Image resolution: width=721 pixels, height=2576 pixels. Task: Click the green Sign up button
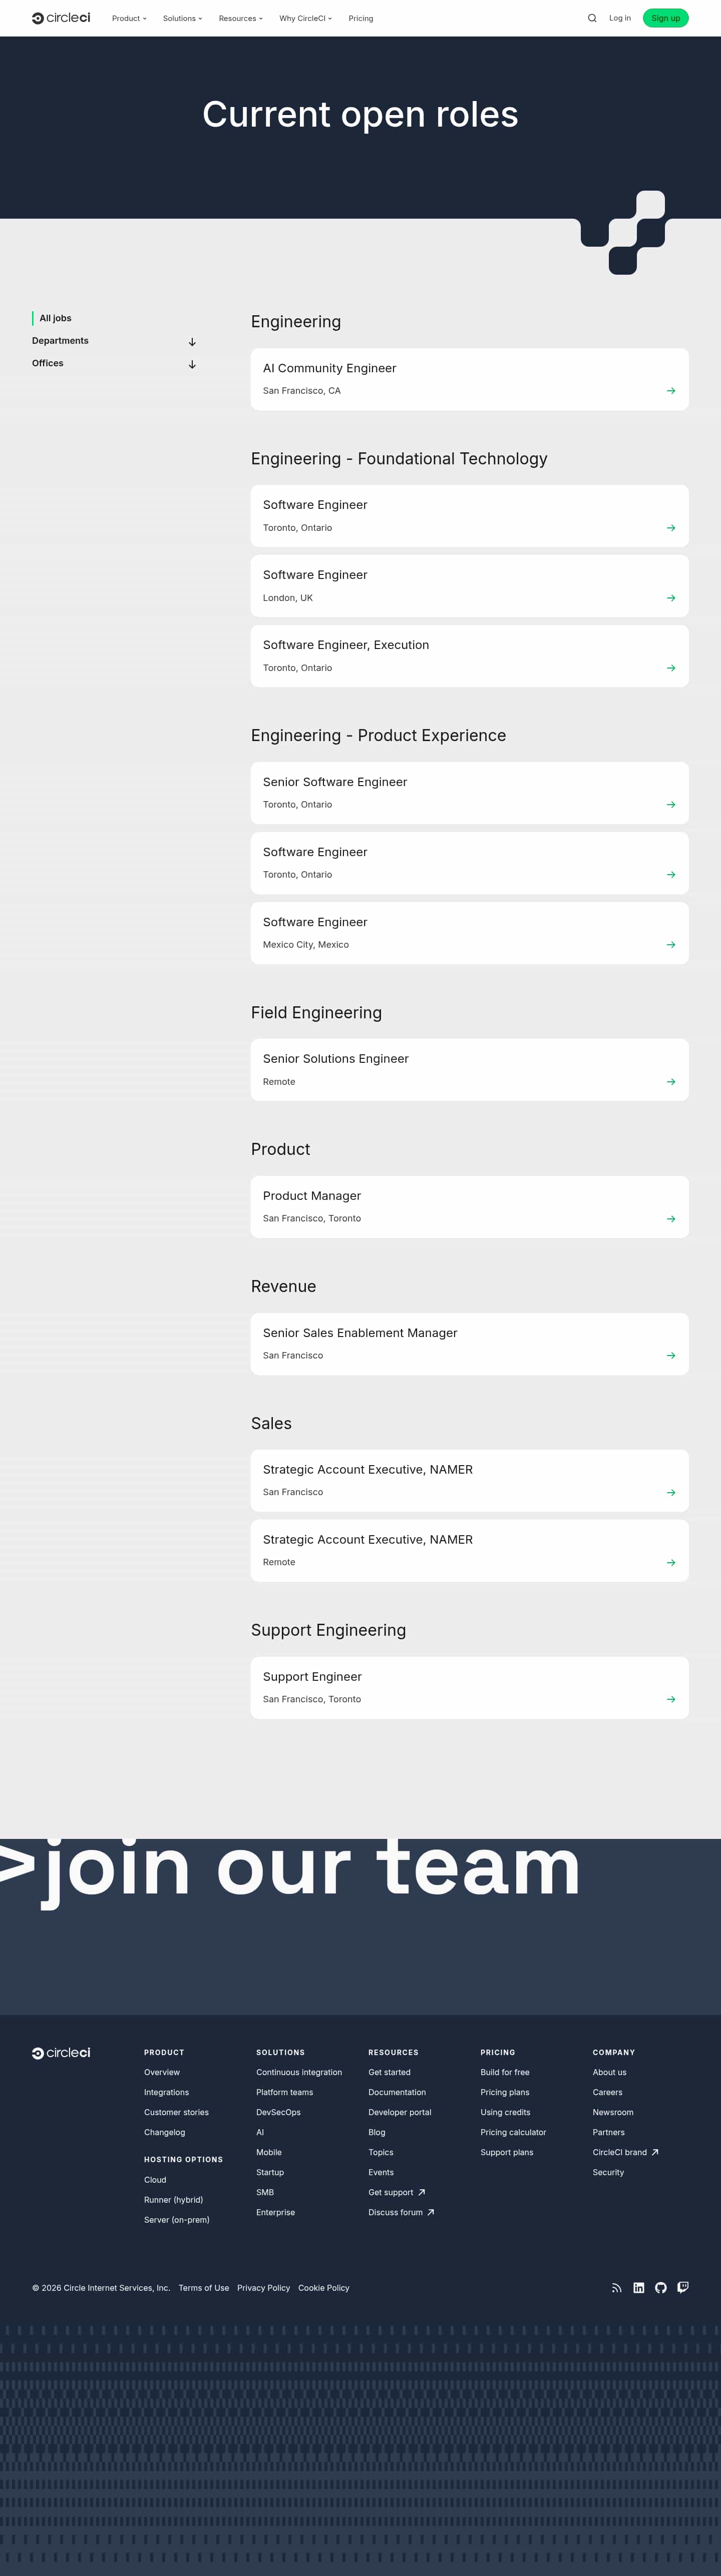(x=665, y=17)
